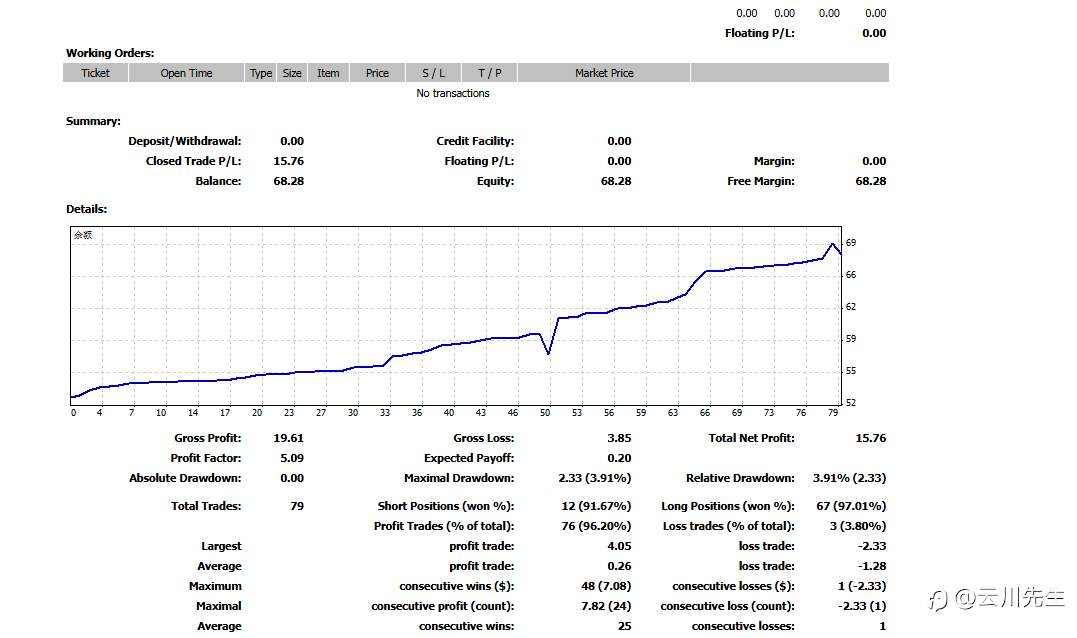Click the Profit Factor value 5.09
The height and width of the screenshot is (638, 1077).
pos(292,457)
